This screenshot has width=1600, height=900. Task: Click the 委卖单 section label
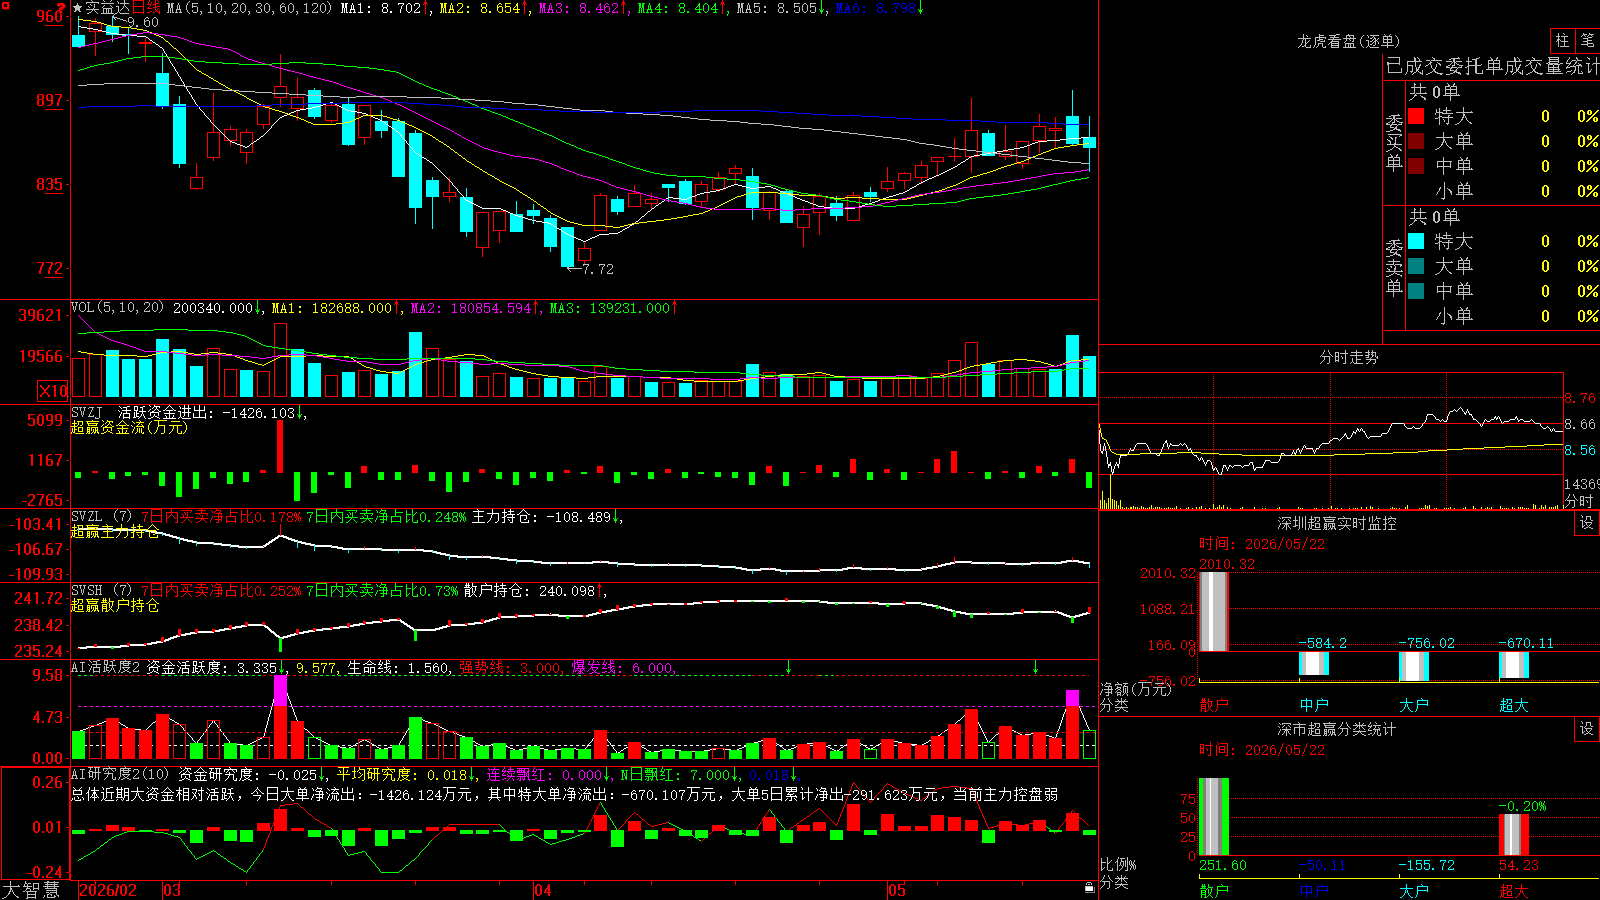click(x=1394, y=267)
